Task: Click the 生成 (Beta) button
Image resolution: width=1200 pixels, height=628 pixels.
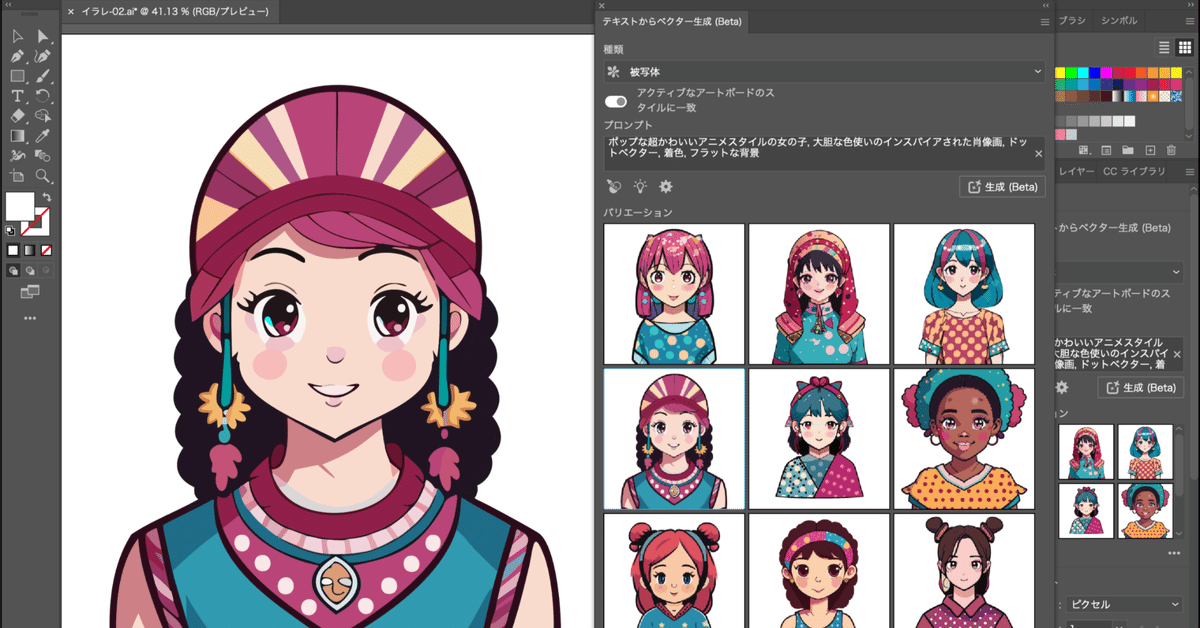Action: (x=1002, y=186)
